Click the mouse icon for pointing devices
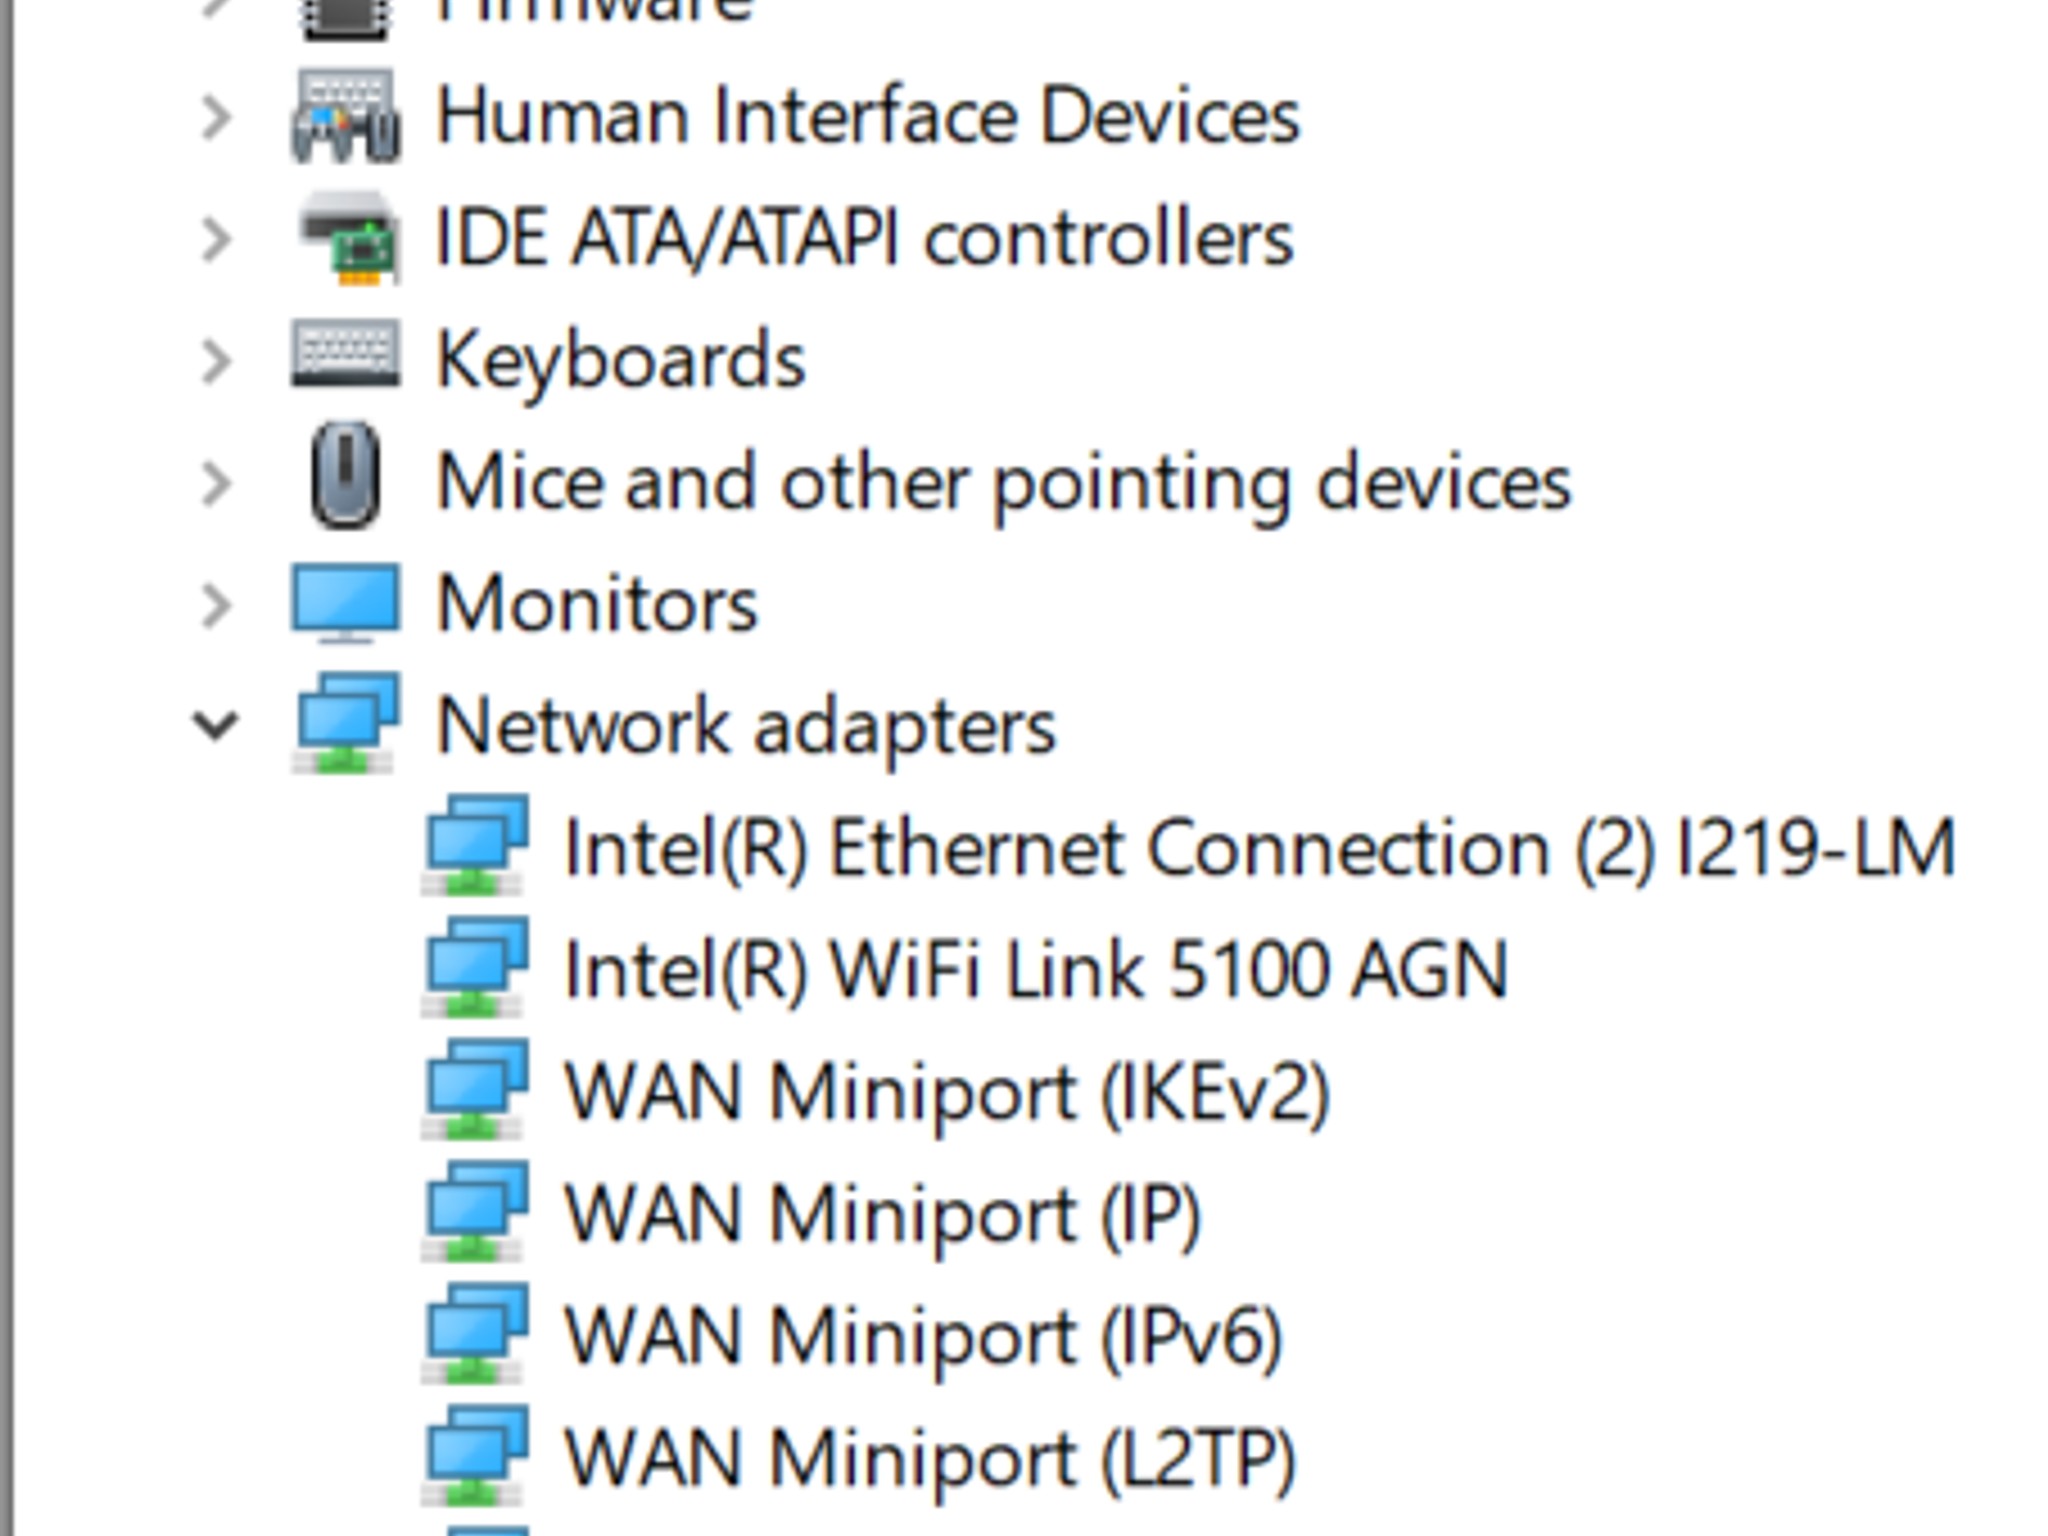2048x1536 pixels. pos(346,474)
